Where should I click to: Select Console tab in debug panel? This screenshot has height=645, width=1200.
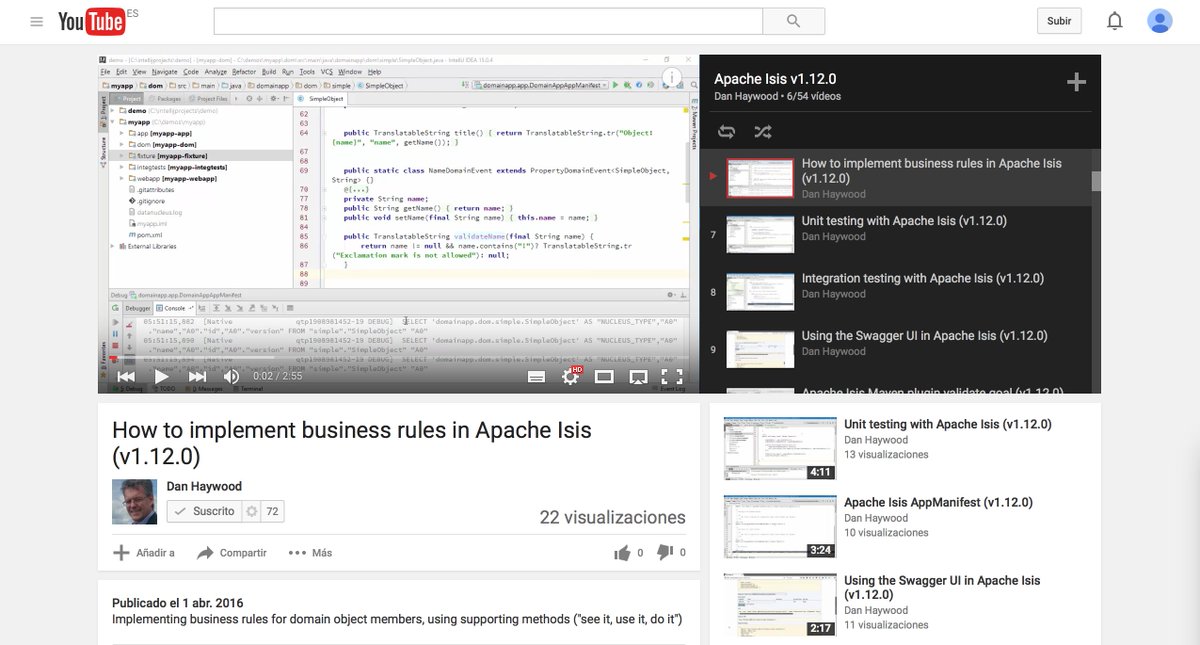pos(172,308)
